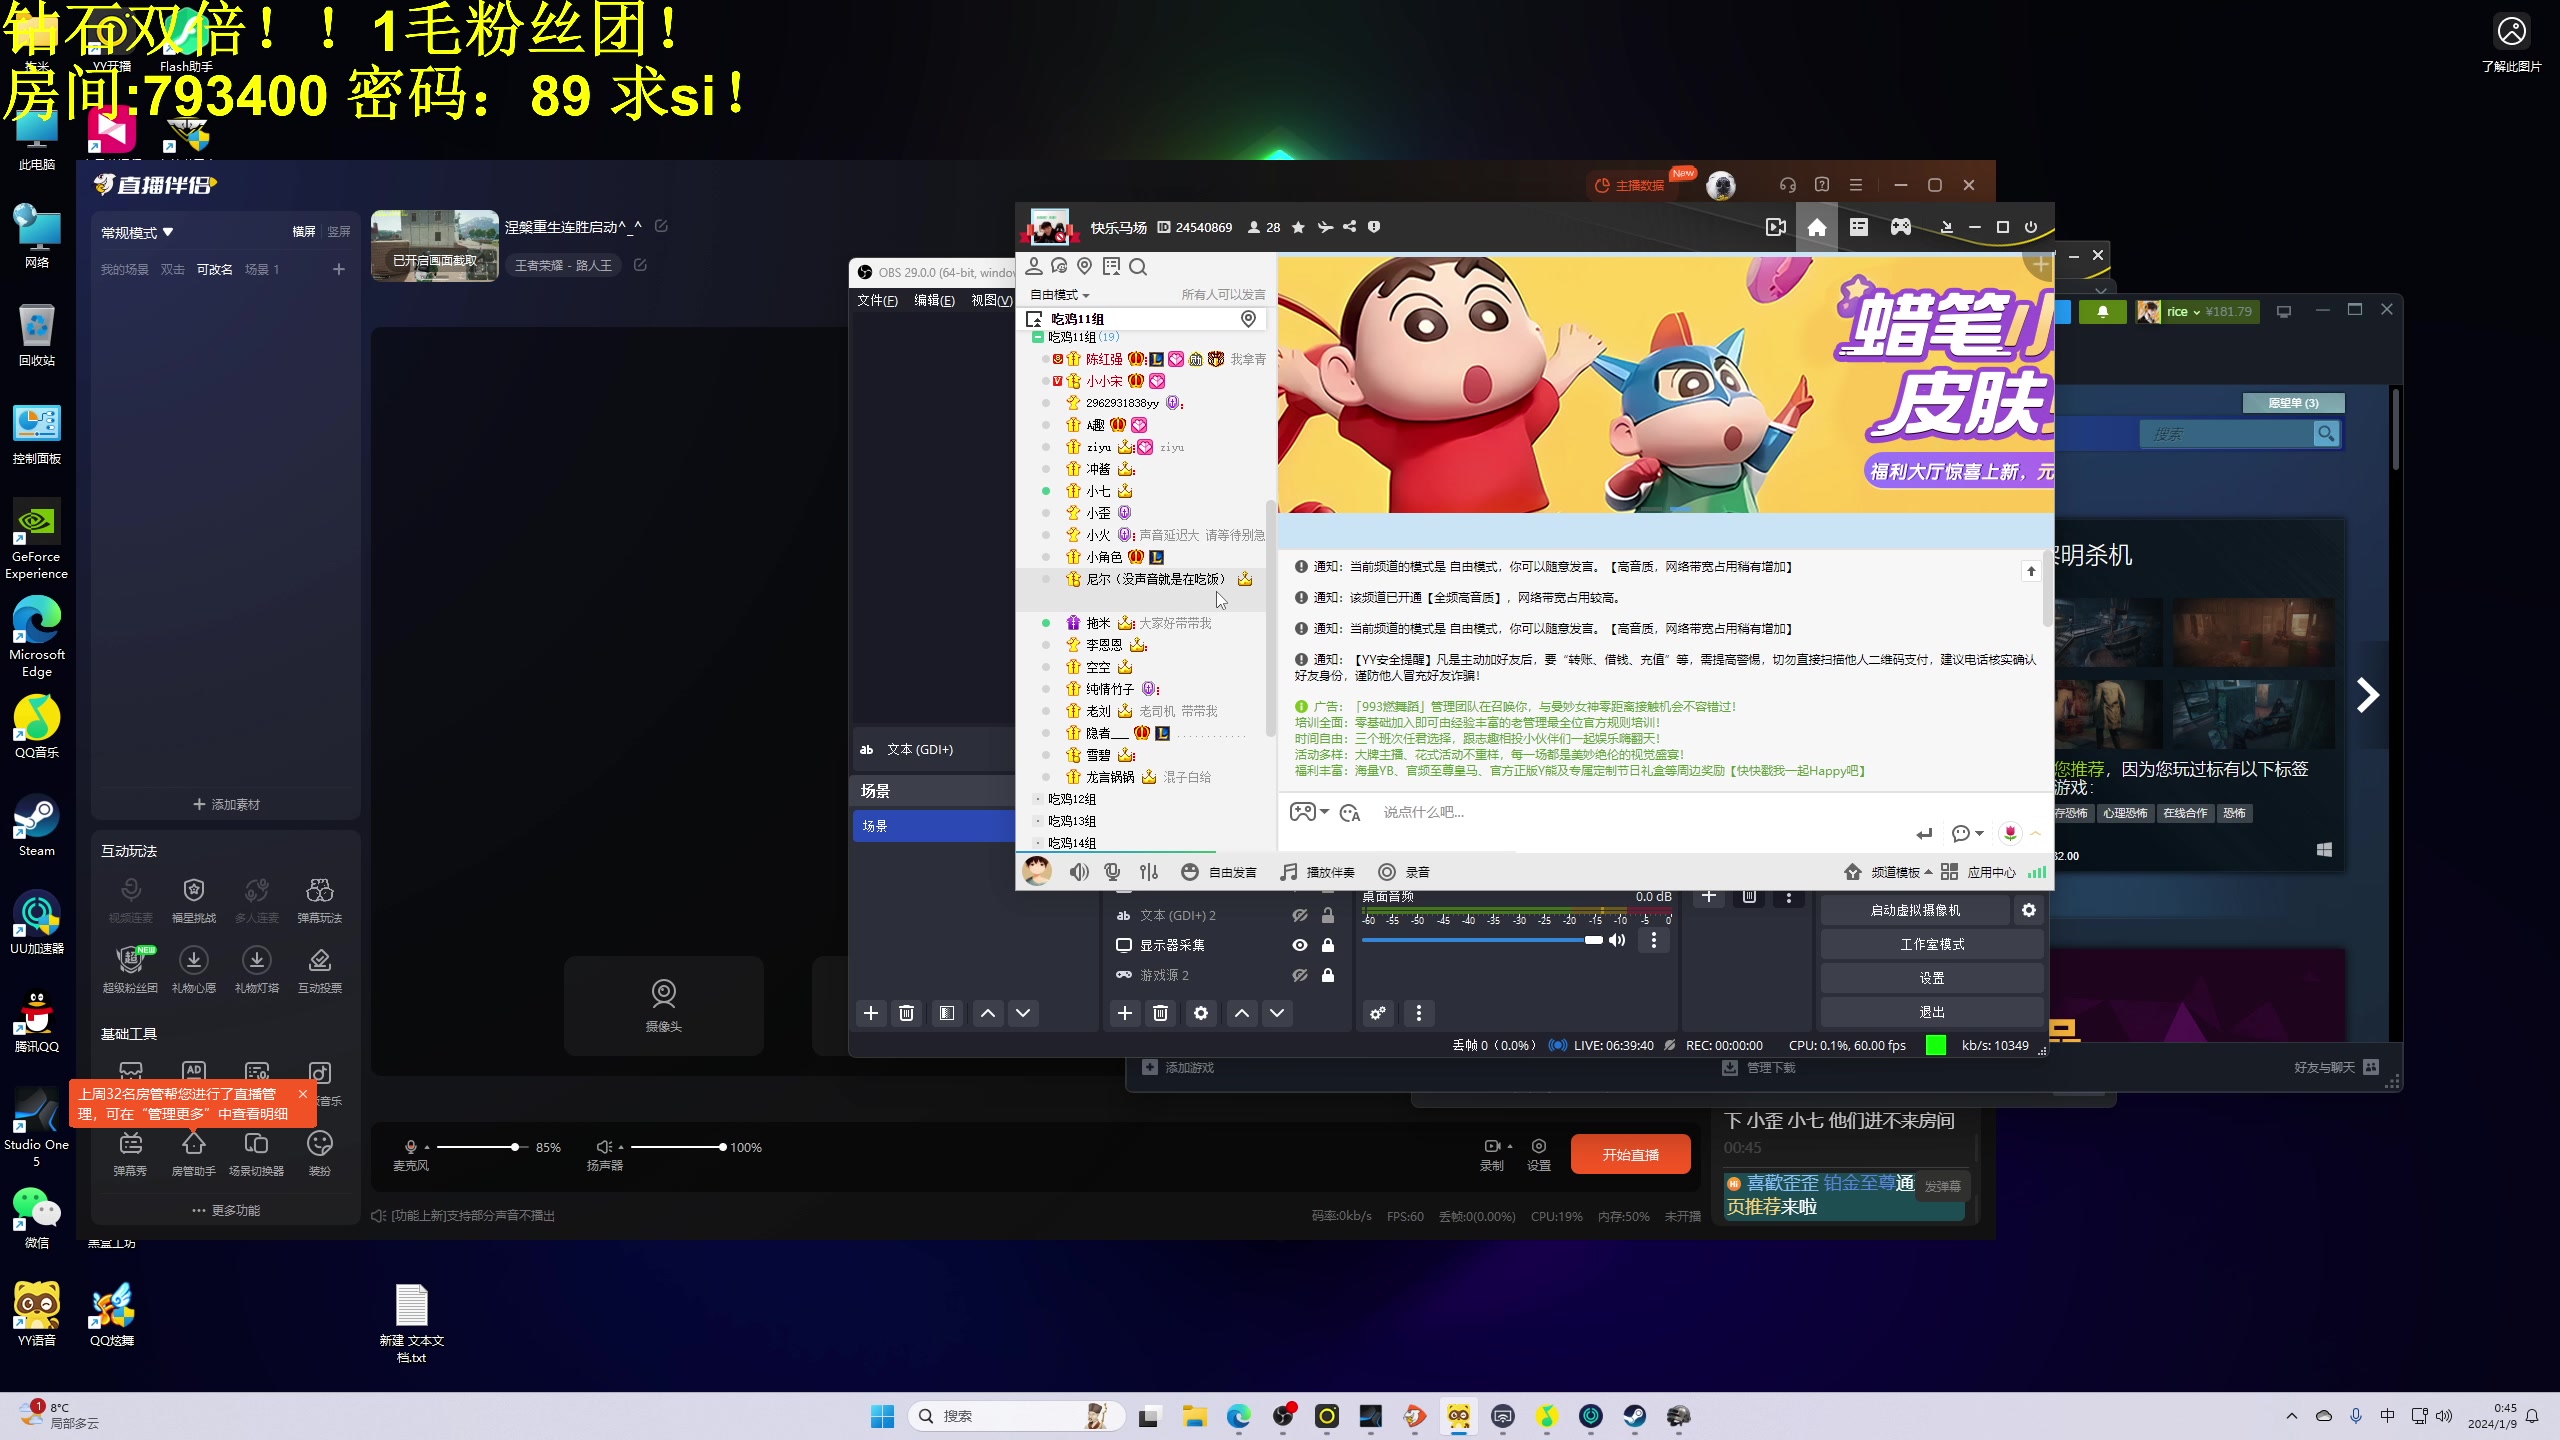2560x1440 pixels.
Task: Open OBS 文件(F) menu
Action: [x=877, y=300]
